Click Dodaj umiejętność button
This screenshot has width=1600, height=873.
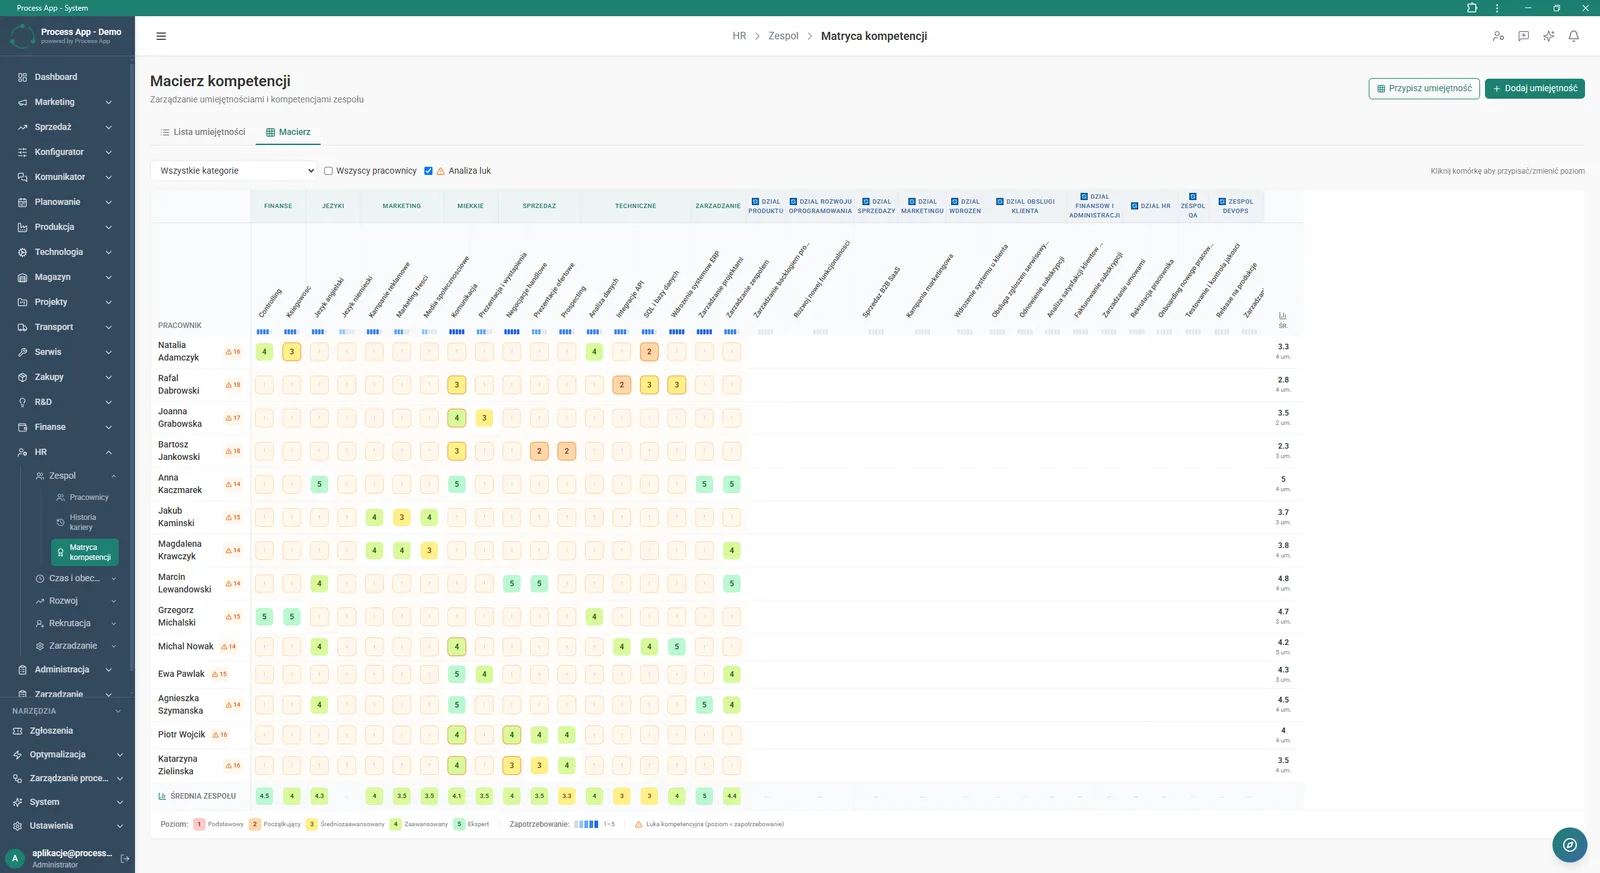(x=1535, y=88)
